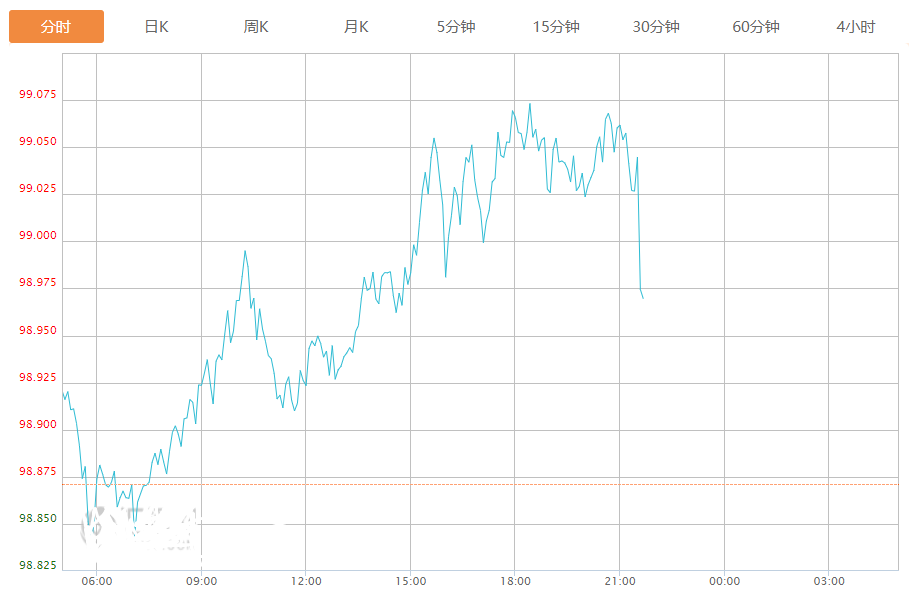Click the 98.950 price axis label
Image resolution: width=912 pixels, height=599 pixels.
point(38,331)
